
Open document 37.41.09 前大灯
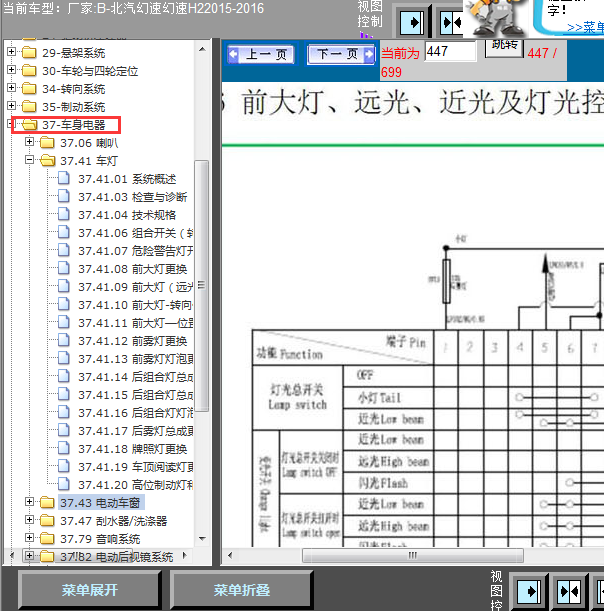tap(135, 287)
